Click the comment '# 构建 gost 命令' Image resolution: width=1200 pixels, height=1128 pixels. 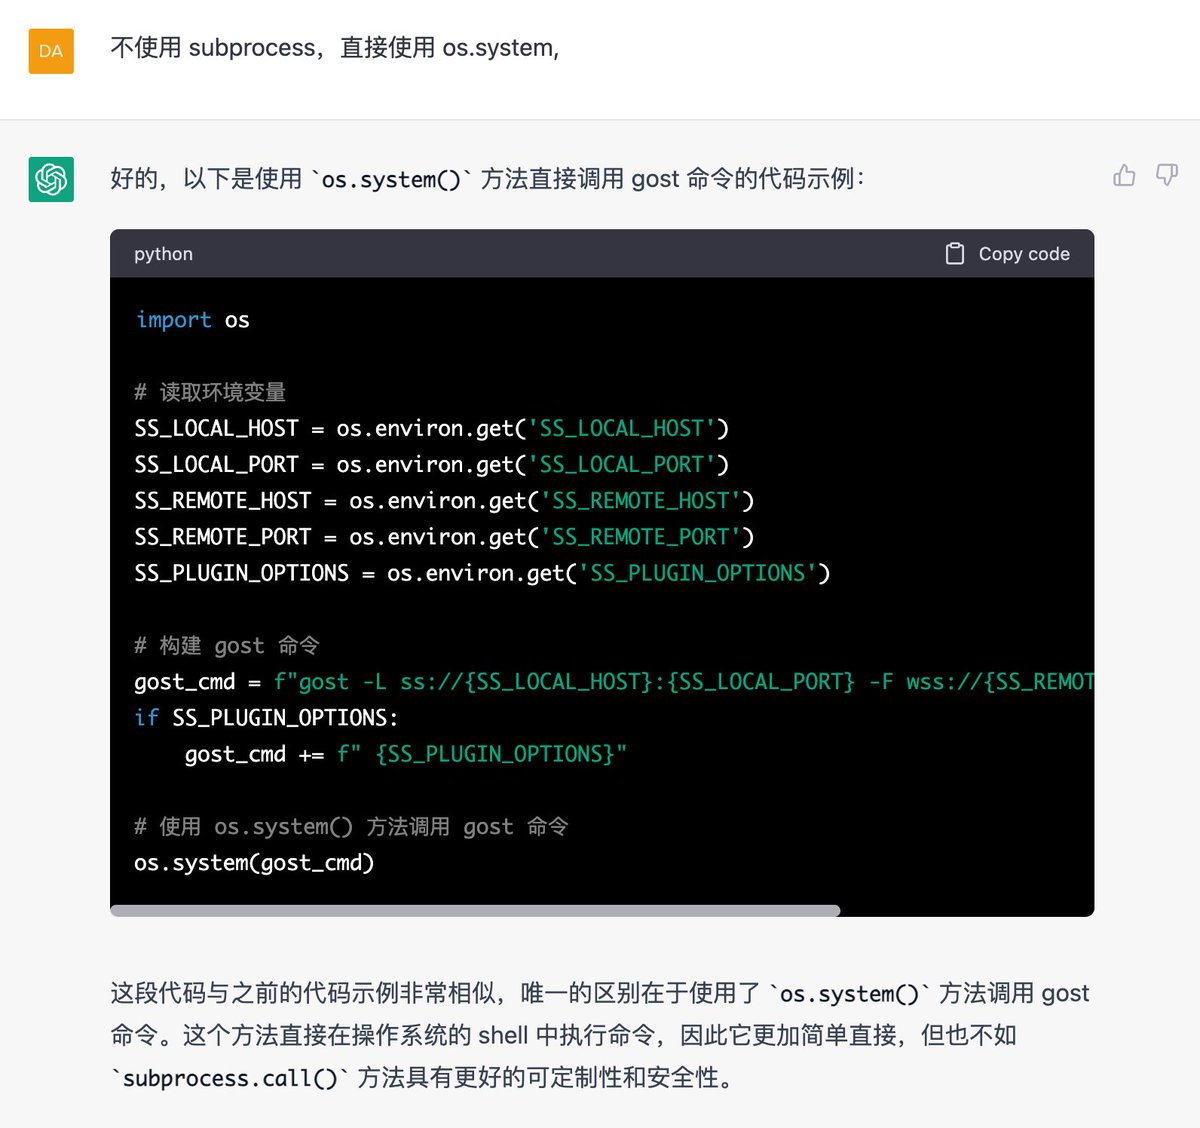click(x=227, y=645)
